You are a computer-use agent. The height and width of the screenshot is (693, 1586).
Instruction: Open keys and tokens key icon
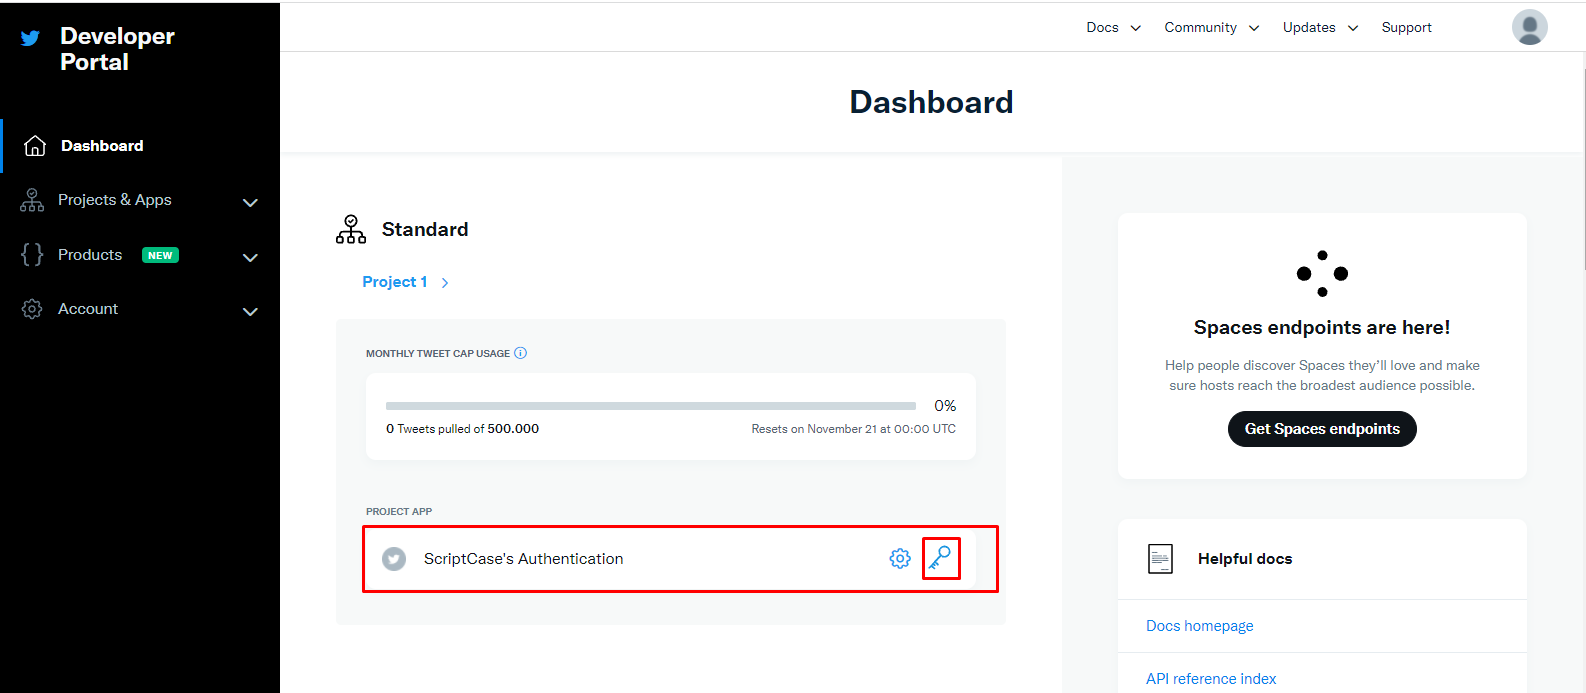coord(940,558)
